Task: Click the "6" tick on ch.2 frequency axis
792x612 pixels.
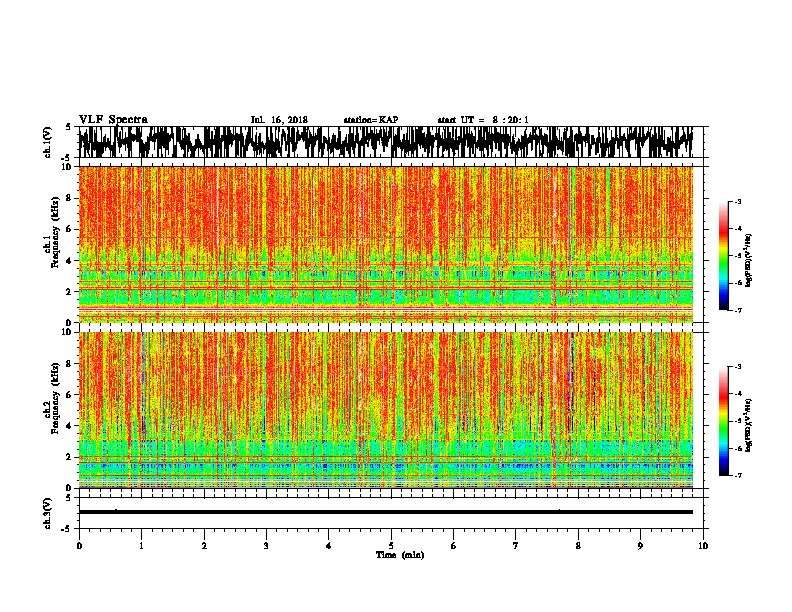Action: [x=70, y=394]
